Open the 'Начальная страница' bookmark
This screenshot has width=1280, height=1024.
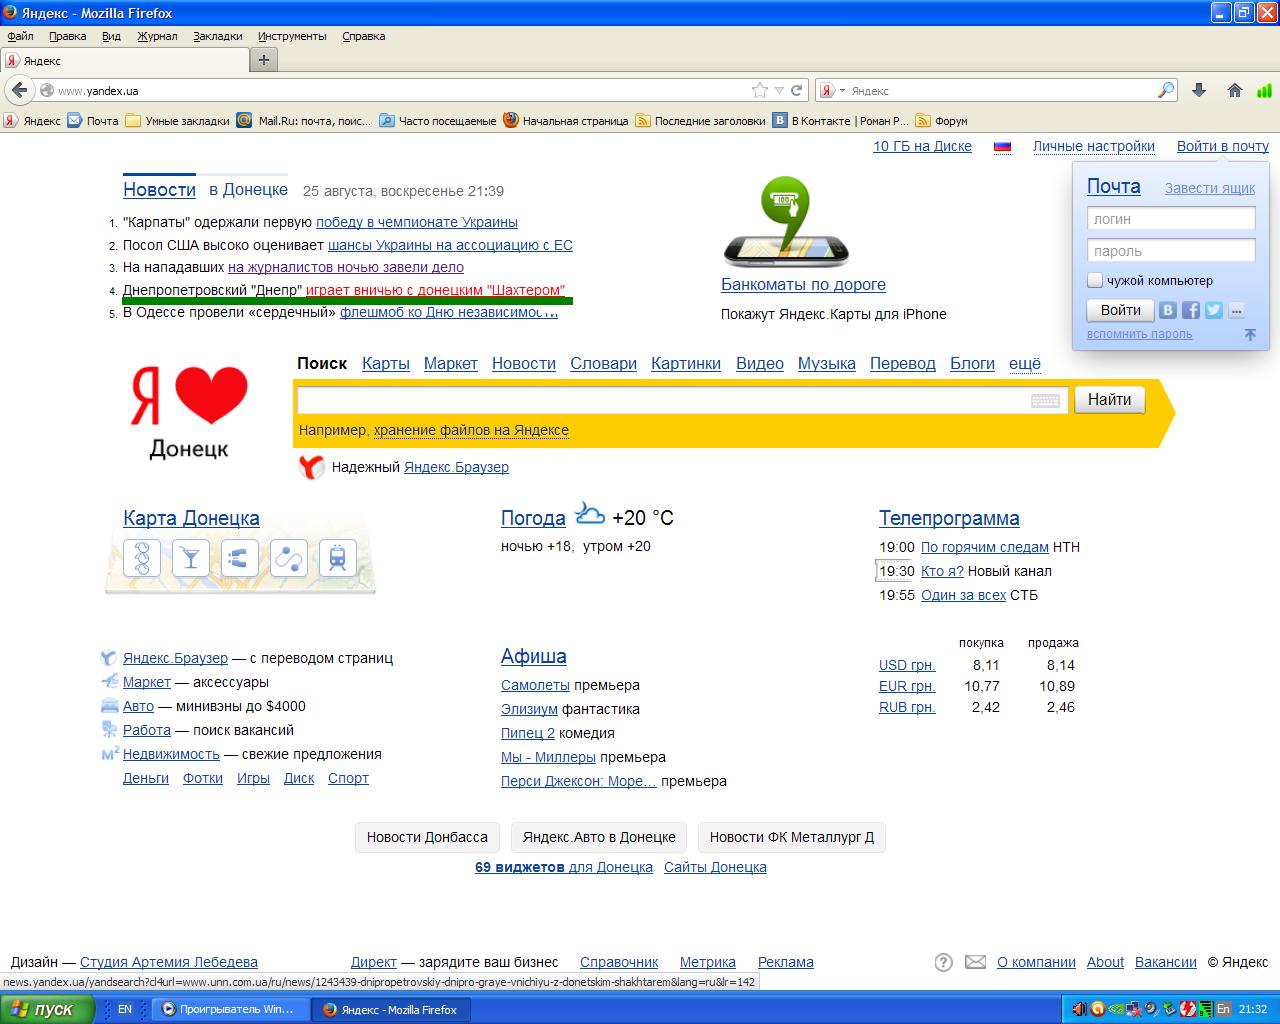click(565, 121)
